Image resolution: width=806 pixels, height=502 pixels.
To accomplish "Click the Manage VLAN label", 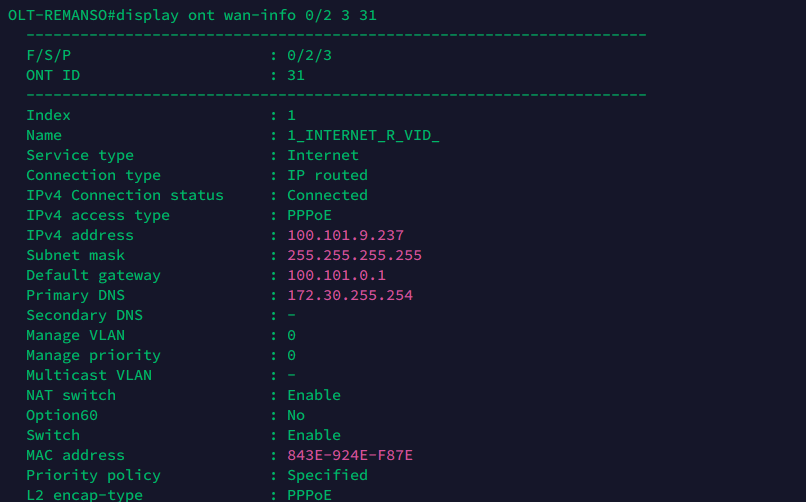I will pyautogui.click(x=75, y=335).
